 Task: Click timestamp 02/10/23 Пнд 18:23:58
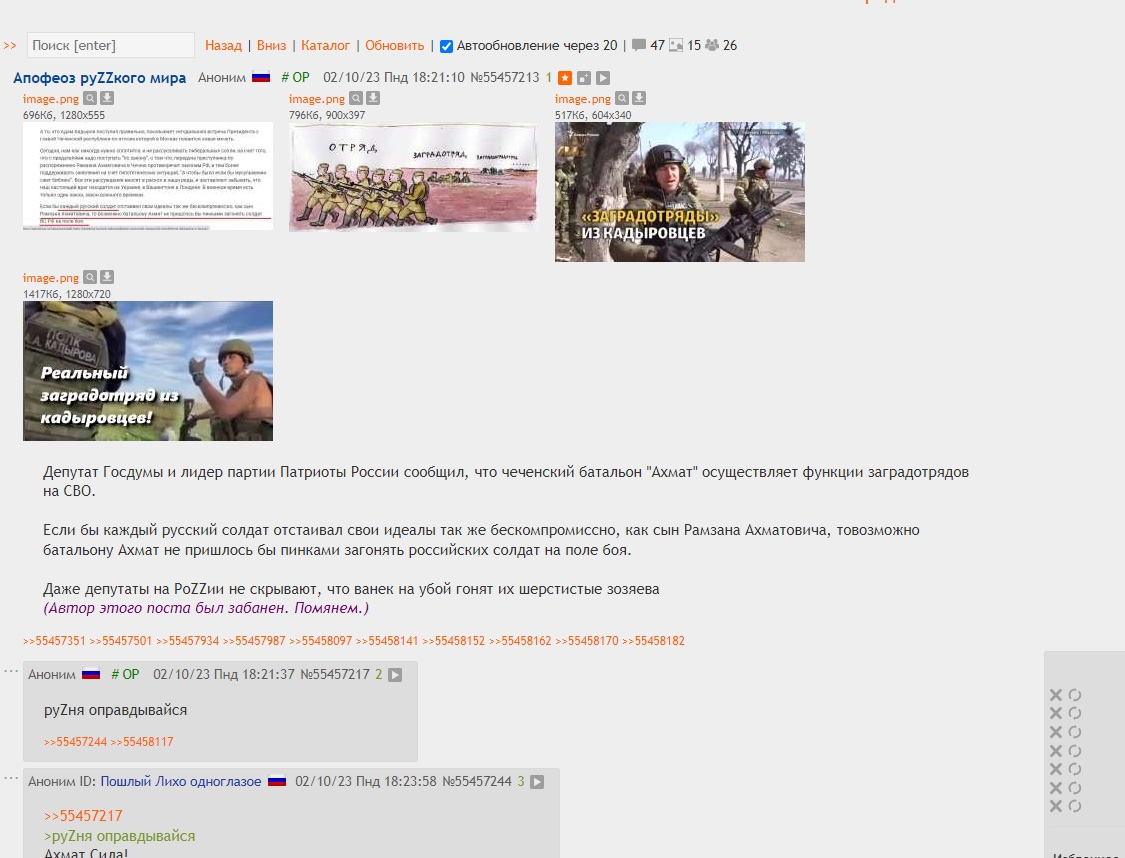(365, 781)
